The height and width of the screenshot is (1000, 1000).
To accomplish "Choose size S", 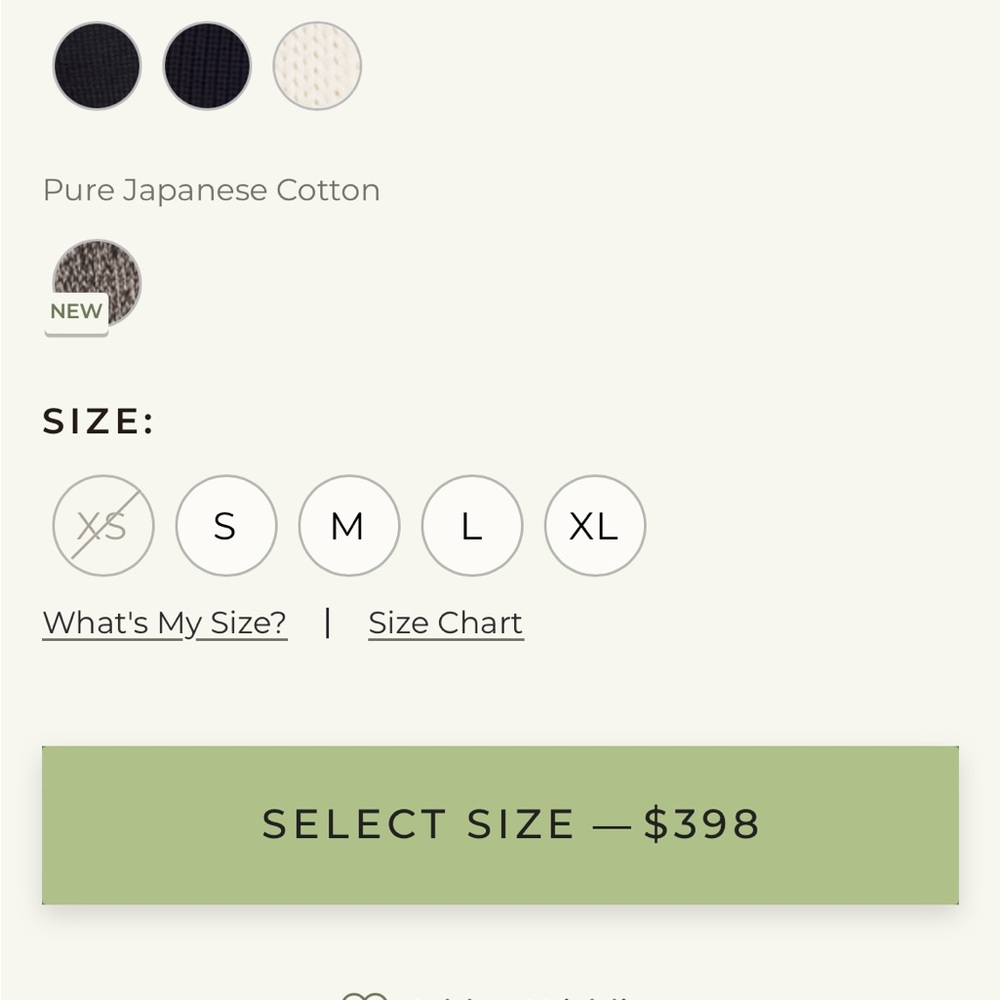I will point(226,526).
